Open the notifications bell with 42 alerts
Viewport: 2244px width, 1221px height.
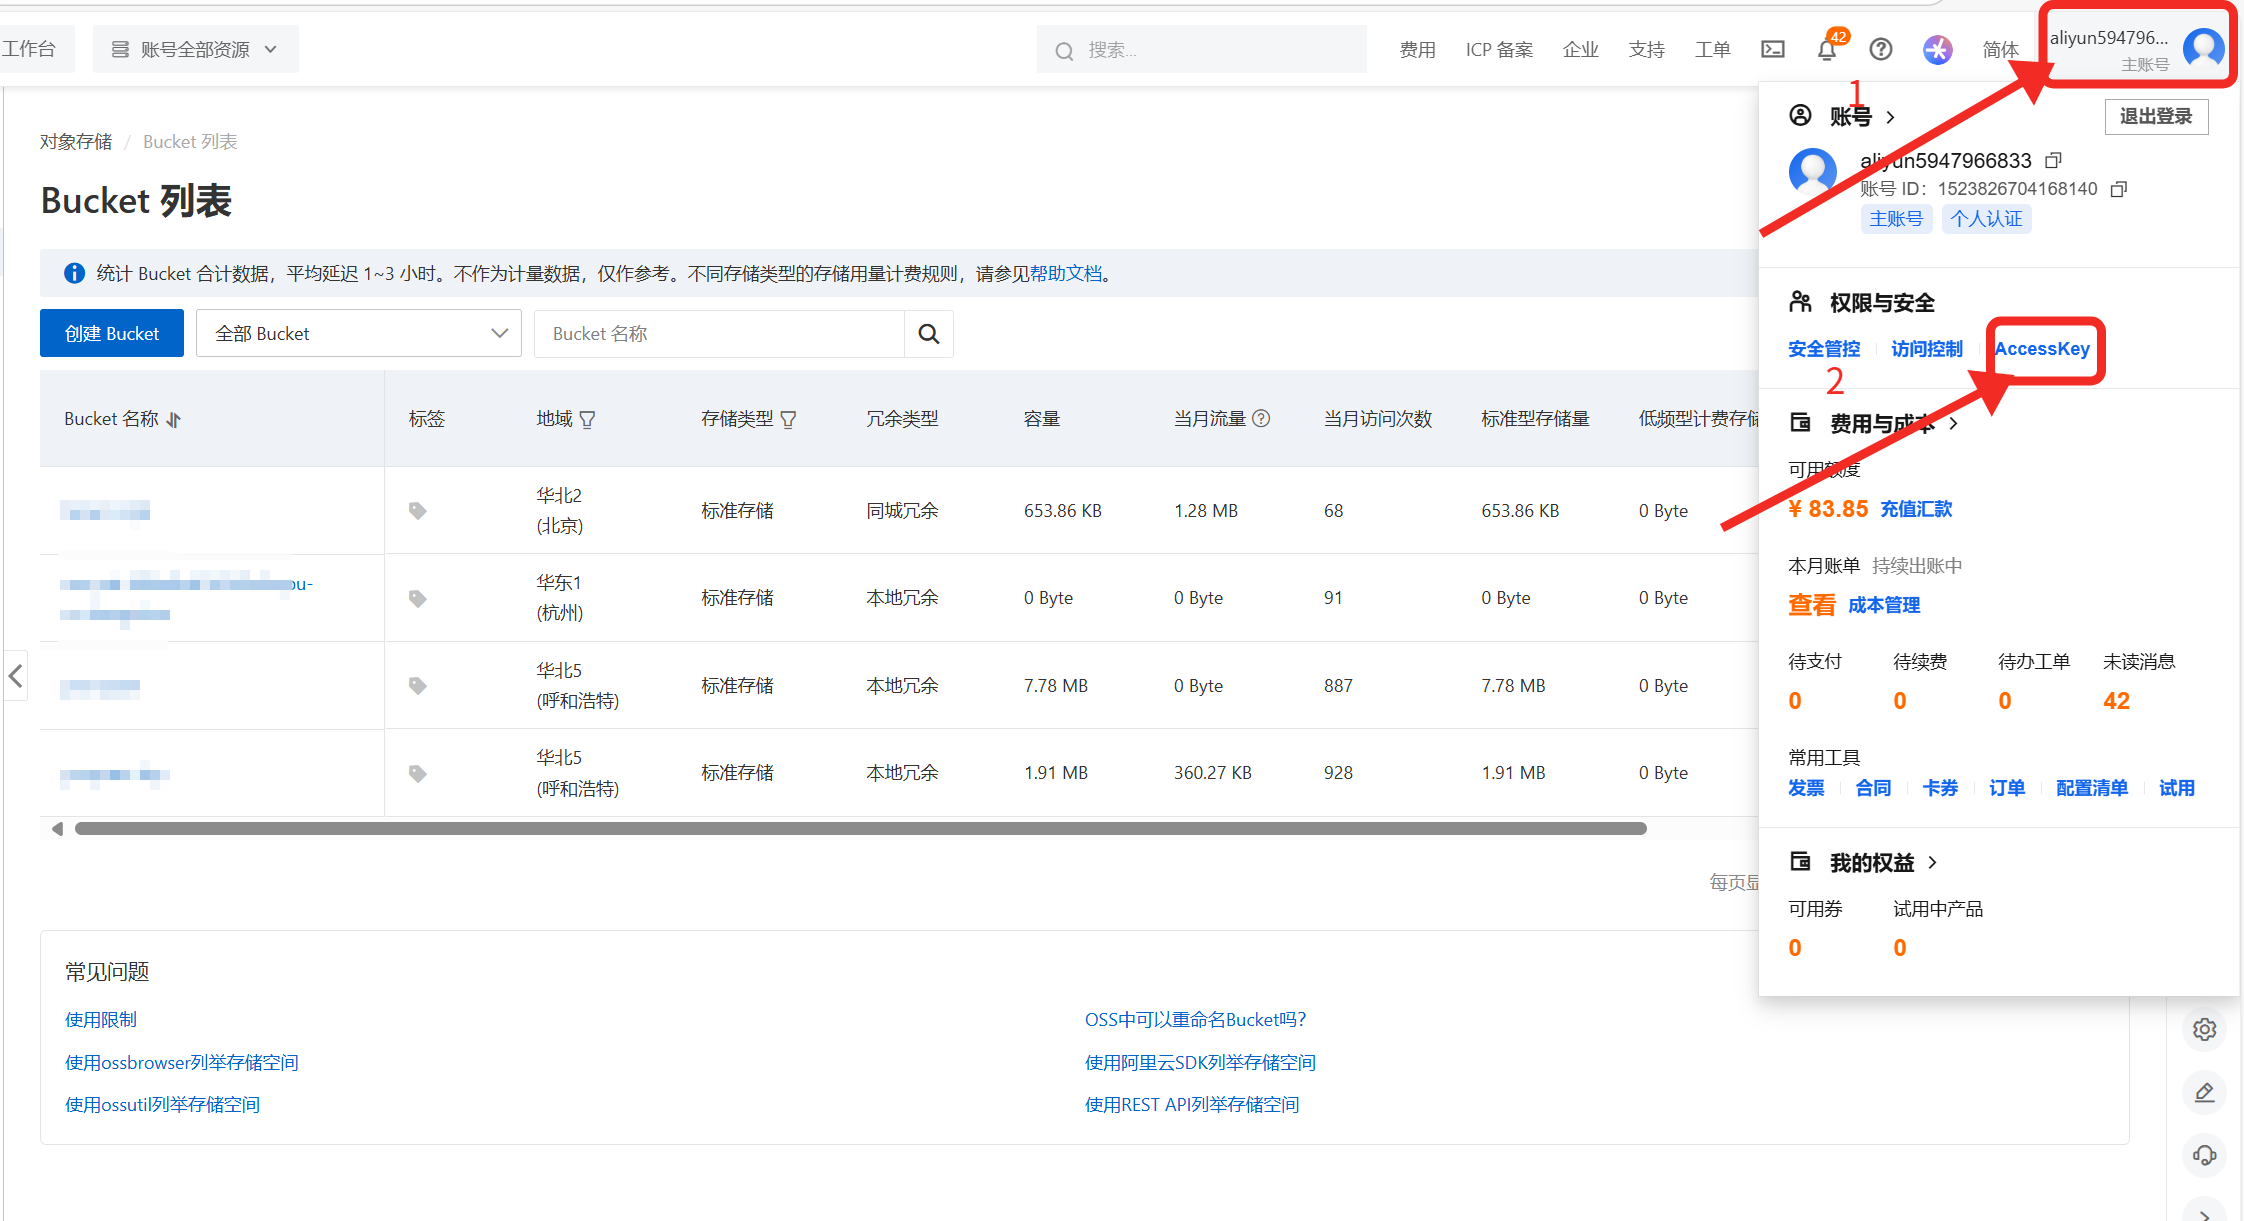click(x=1827, y=50)
